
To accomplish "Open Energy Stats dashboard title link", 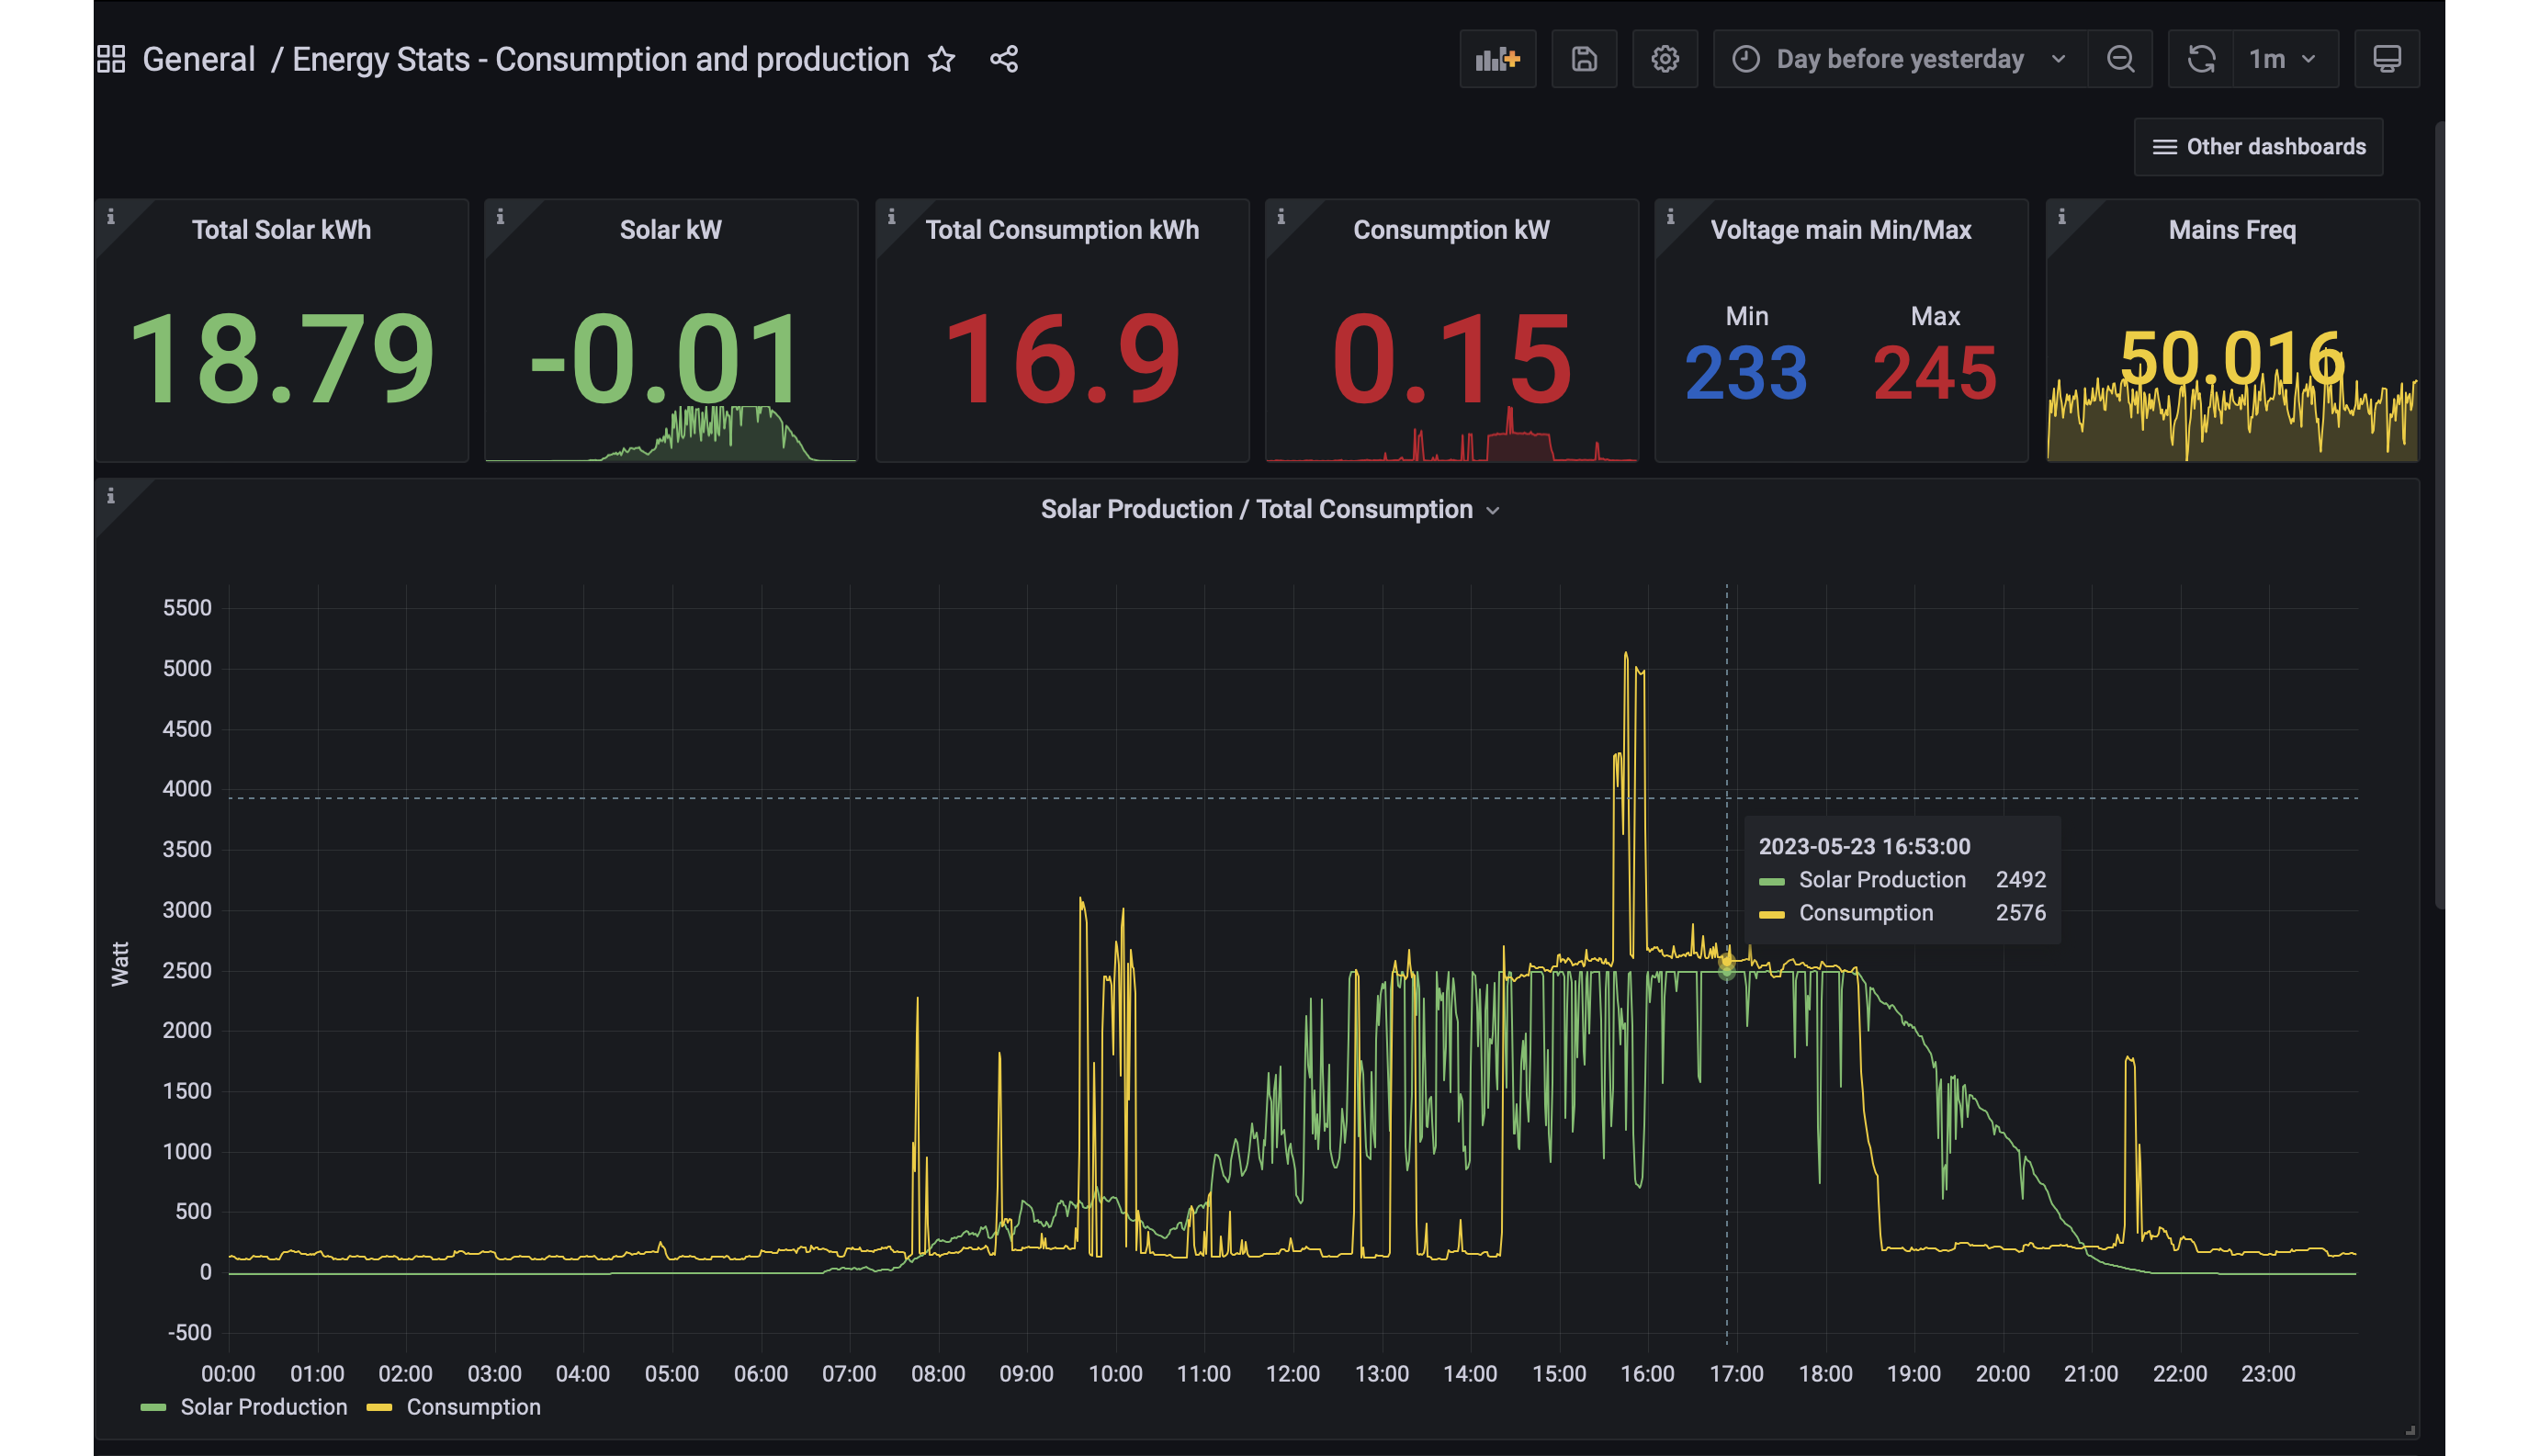I will coord(600,59).
